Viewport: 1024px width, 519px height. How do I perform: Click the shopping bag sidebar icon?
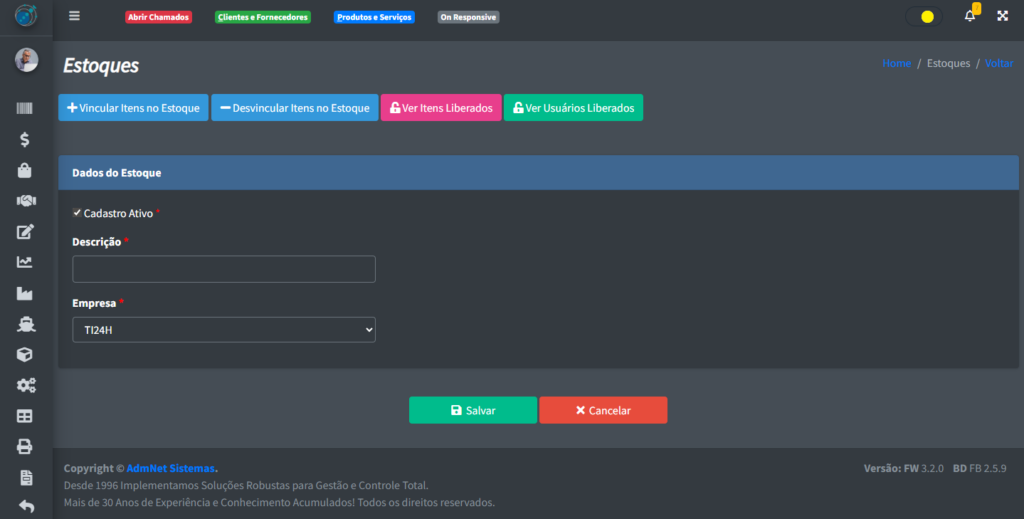tap(25, 171)
